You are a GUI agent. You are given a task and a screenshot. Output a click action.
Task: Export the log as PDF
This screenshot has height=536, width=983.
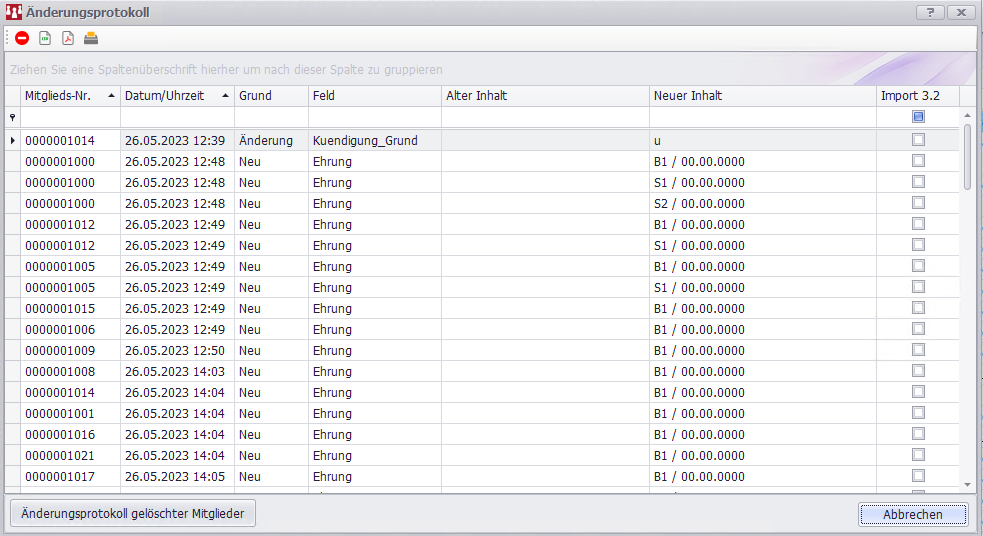[x=68, y=39]
